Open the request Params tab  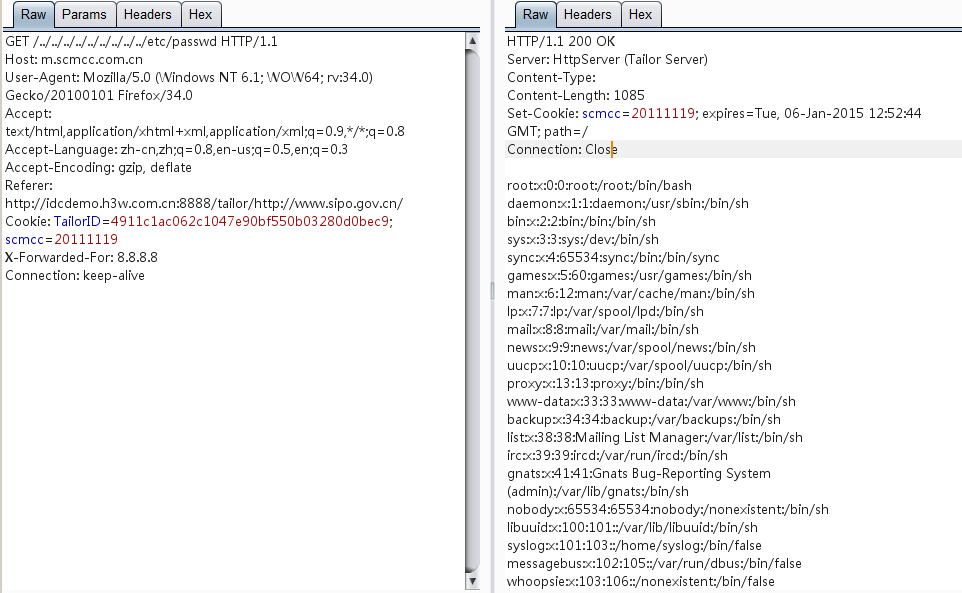pos(85,15)
